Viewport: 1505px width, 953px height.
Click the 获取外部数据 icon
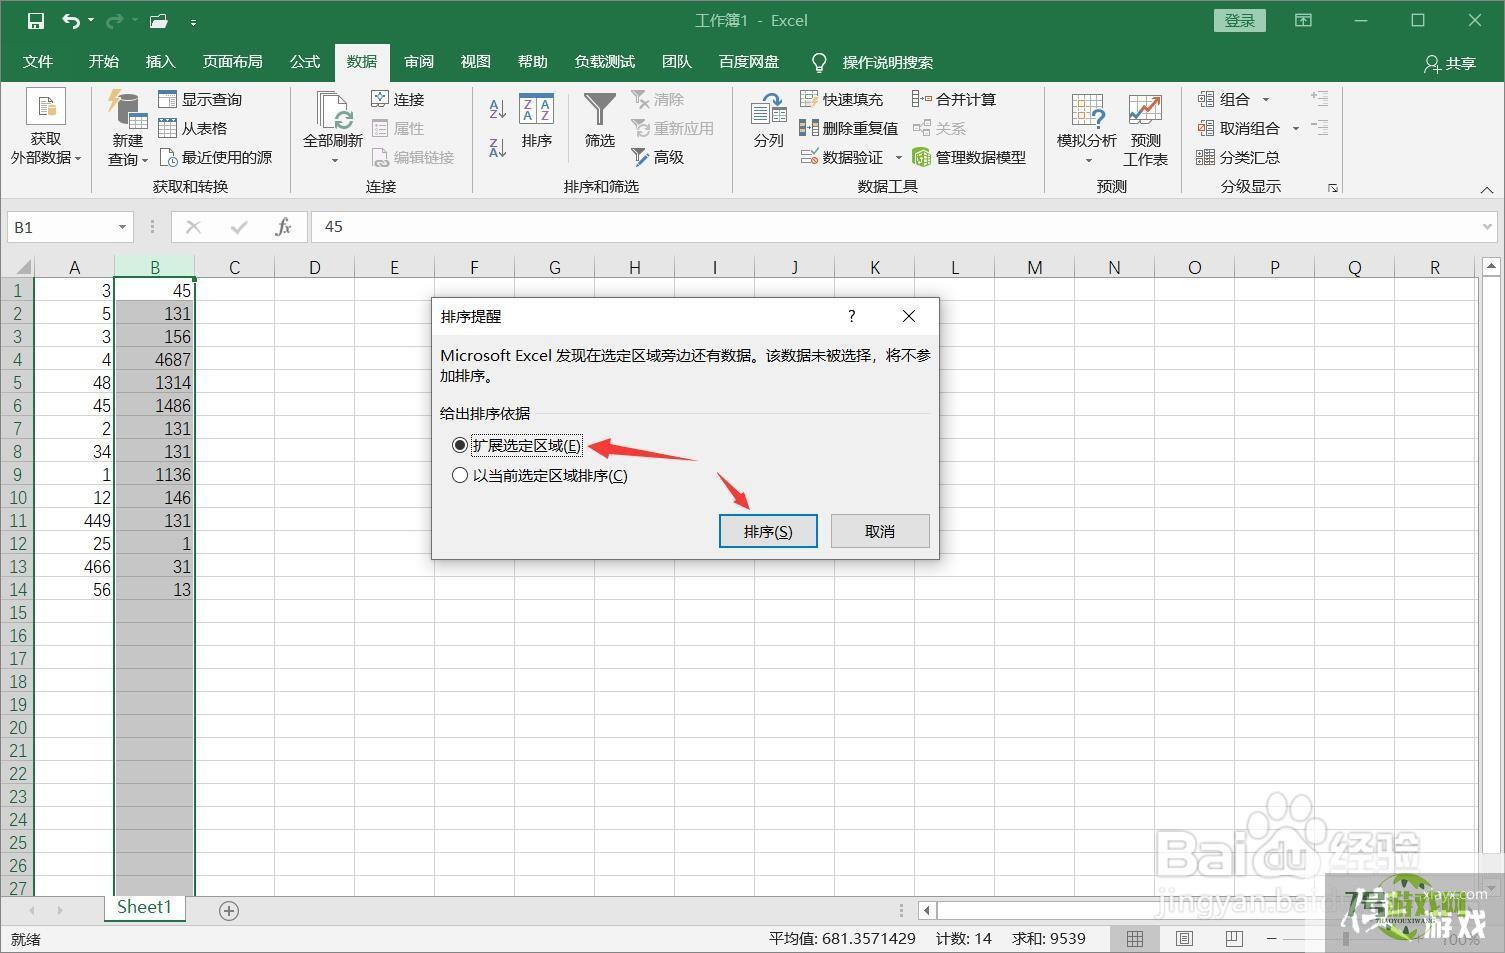click(45, 108)
